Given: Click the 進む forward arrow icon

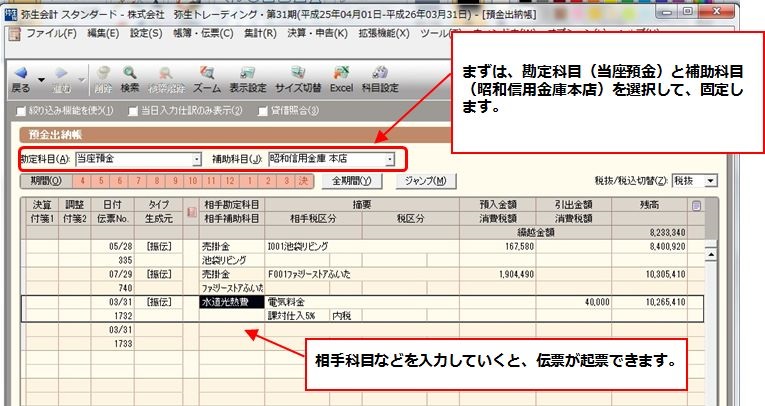Looking at the screenshot, I should [61, 73].
